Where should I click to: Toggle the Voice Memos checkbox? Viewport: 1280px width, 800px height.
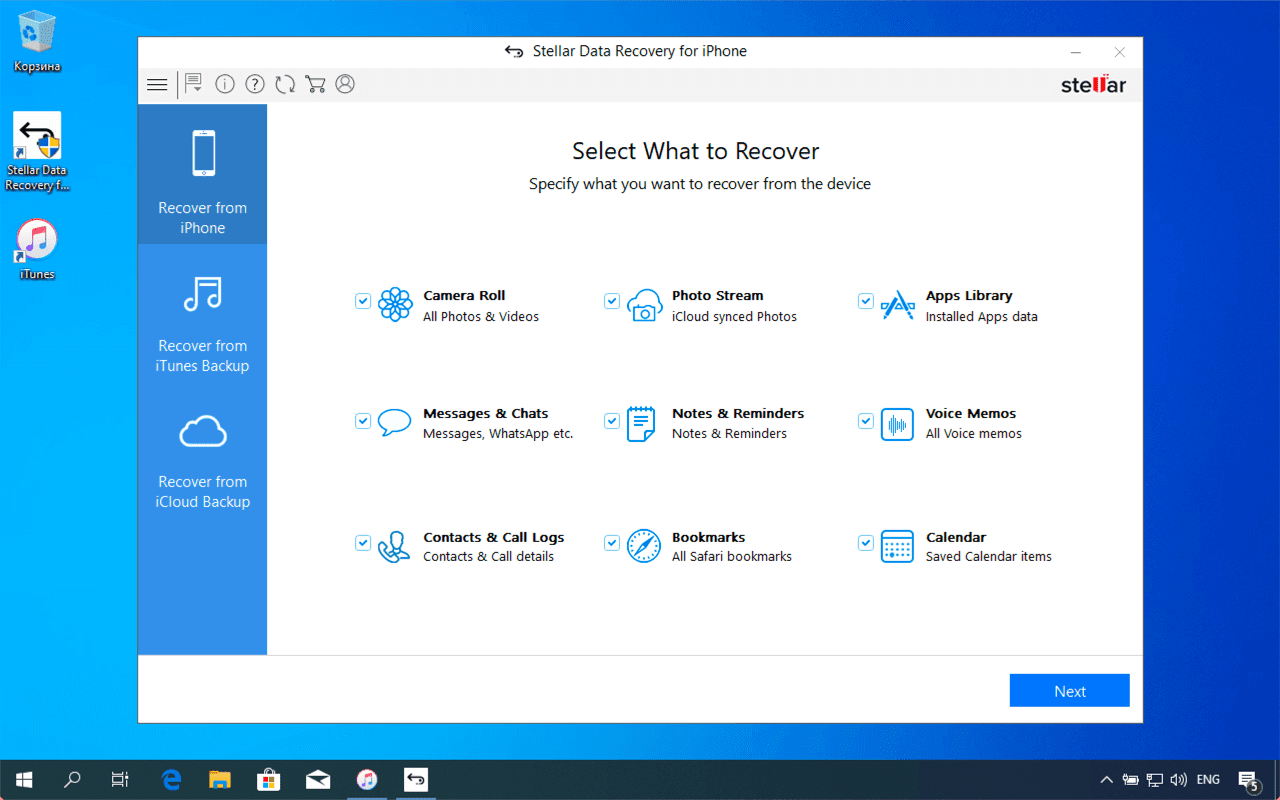tap(866, 421)
